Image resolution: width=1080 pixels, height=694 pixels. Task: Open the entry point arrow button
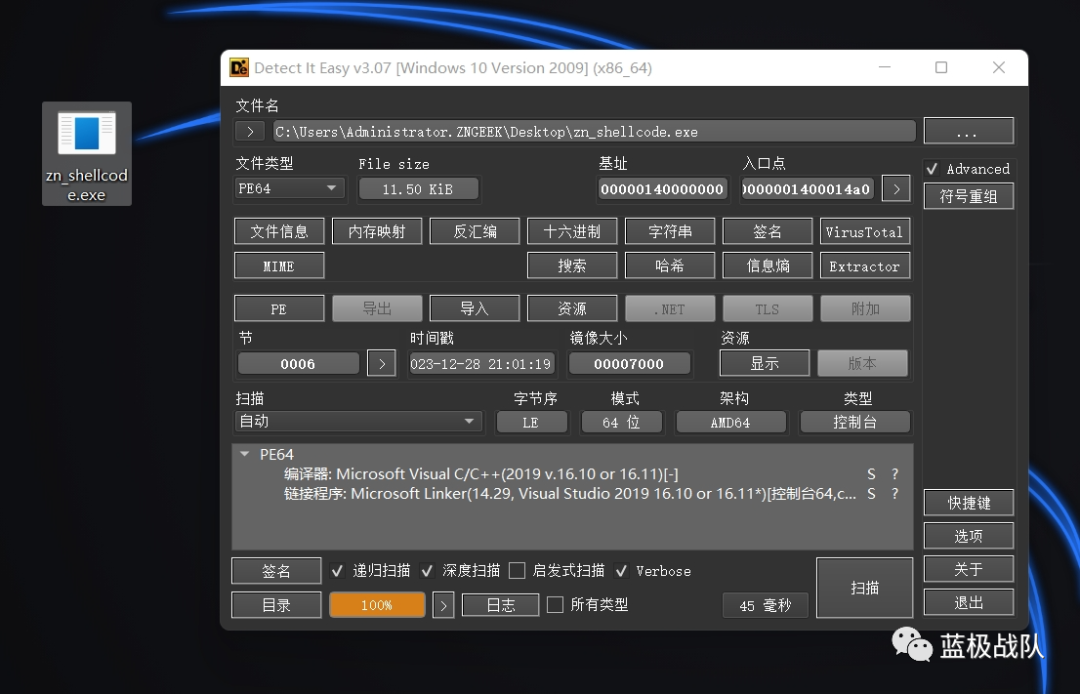pyautogui.click(x=896, y=189)
